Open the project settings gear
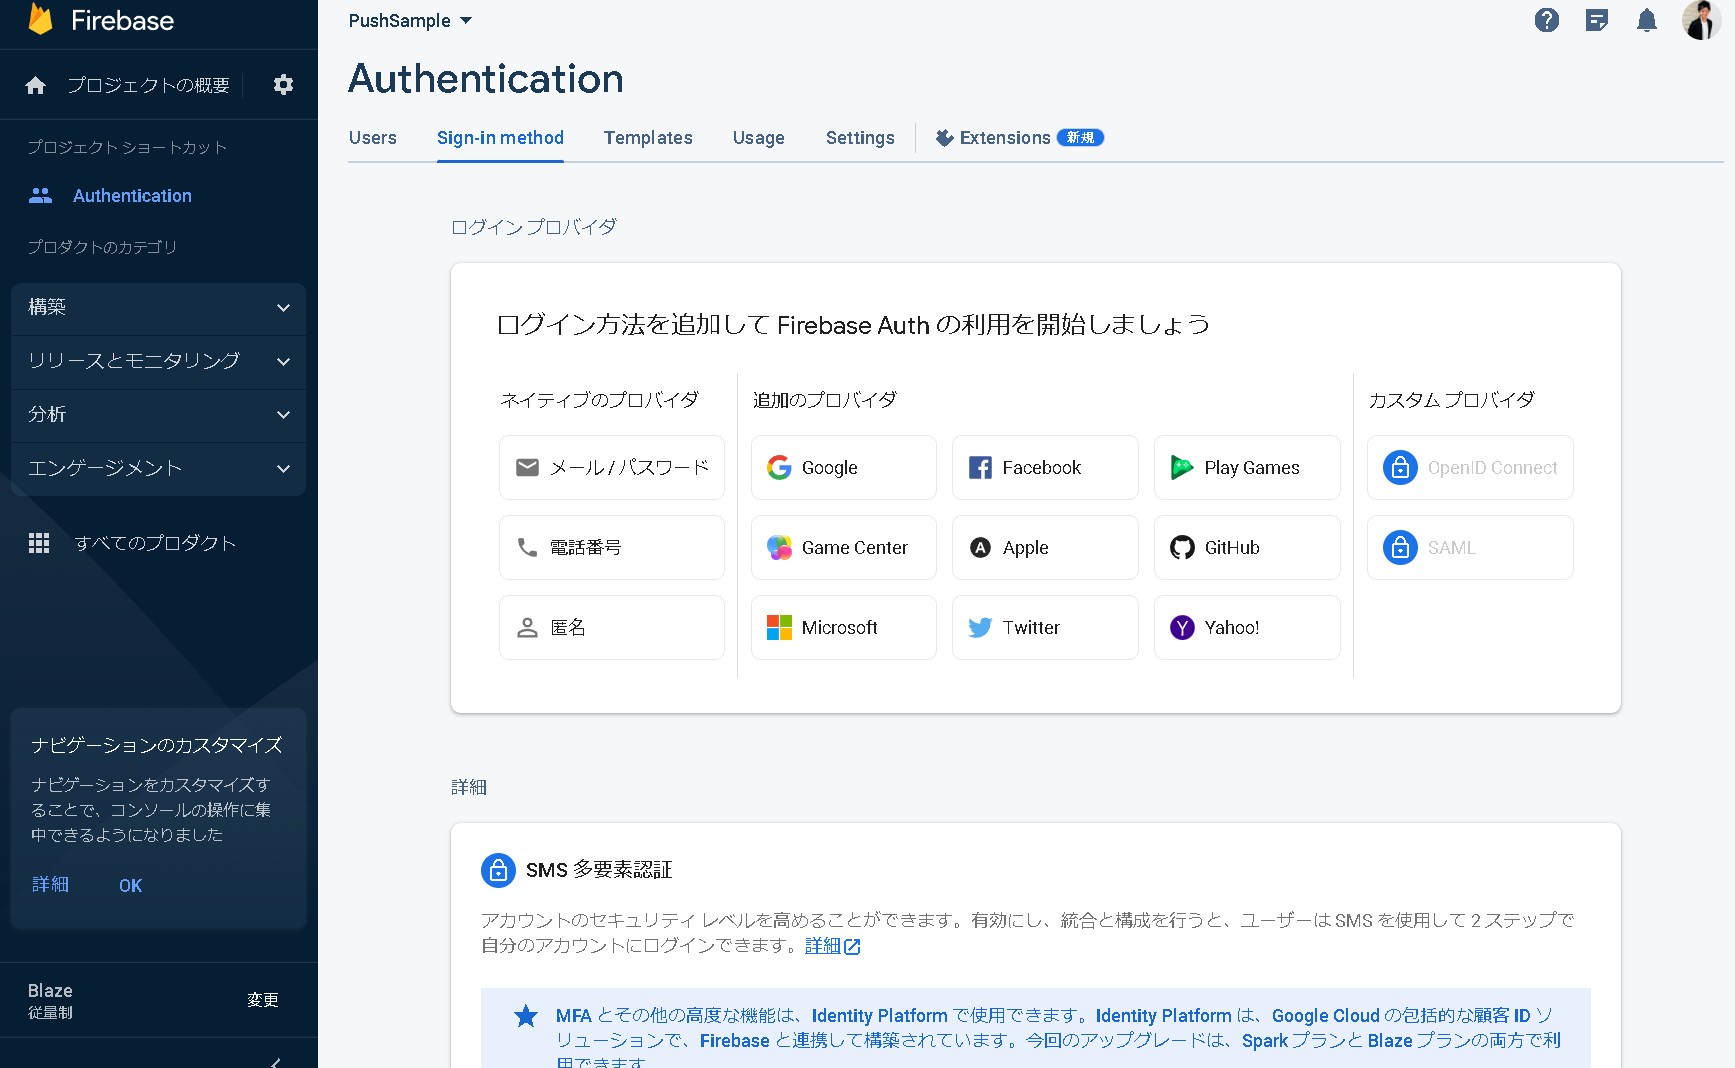This screenshot has height=1068, width=1735. [x=283, y=85]
